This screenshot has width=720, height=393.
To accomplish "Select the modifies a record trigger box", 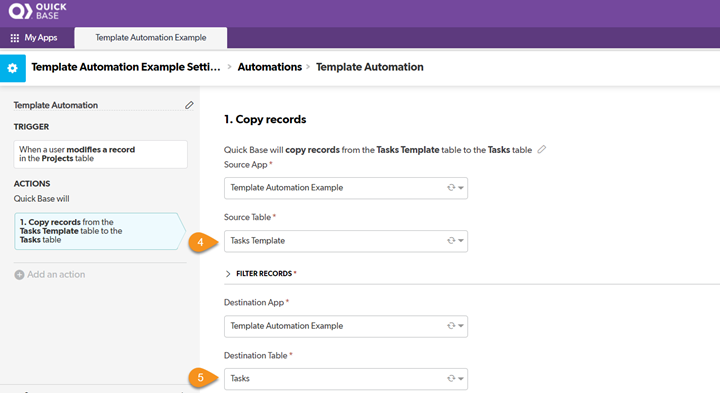I will (x=101, y=154).
